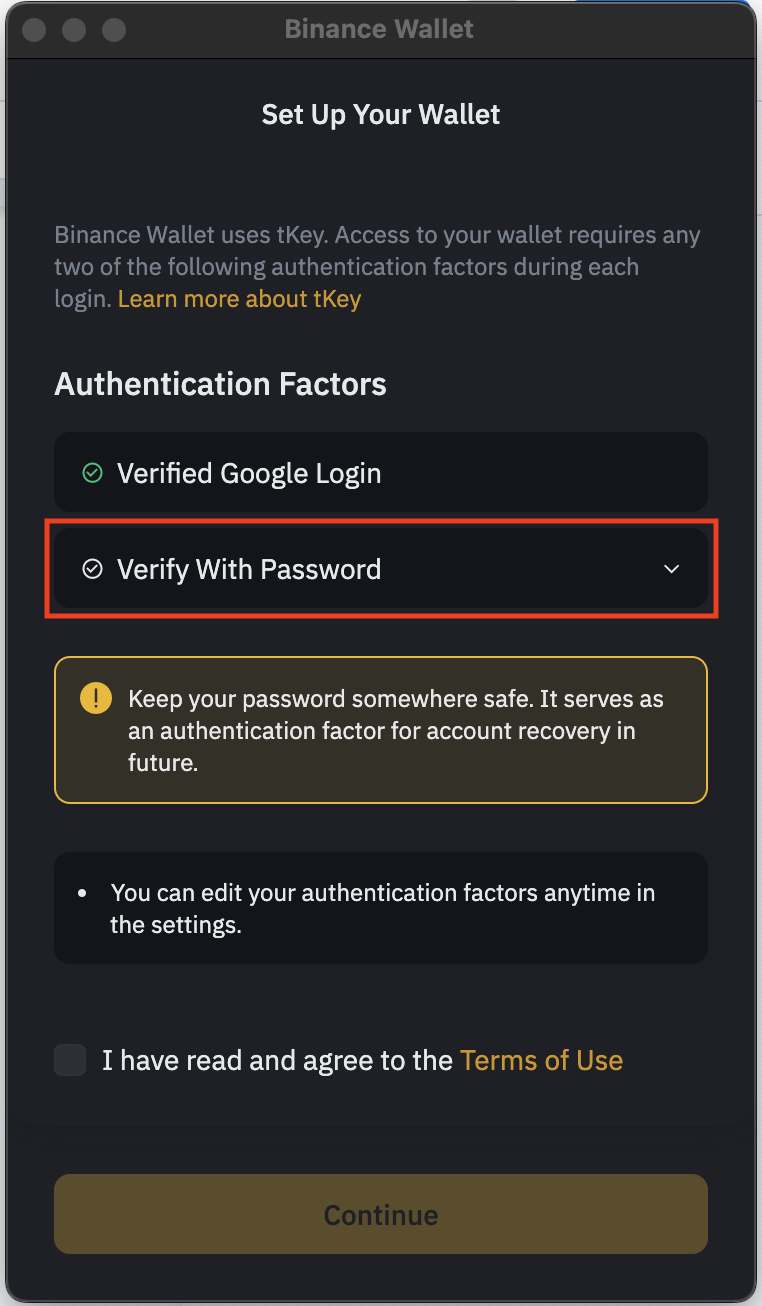762x1306 pixels.
Task: Open the Learn more about tKey link
Action: (239, 299)
